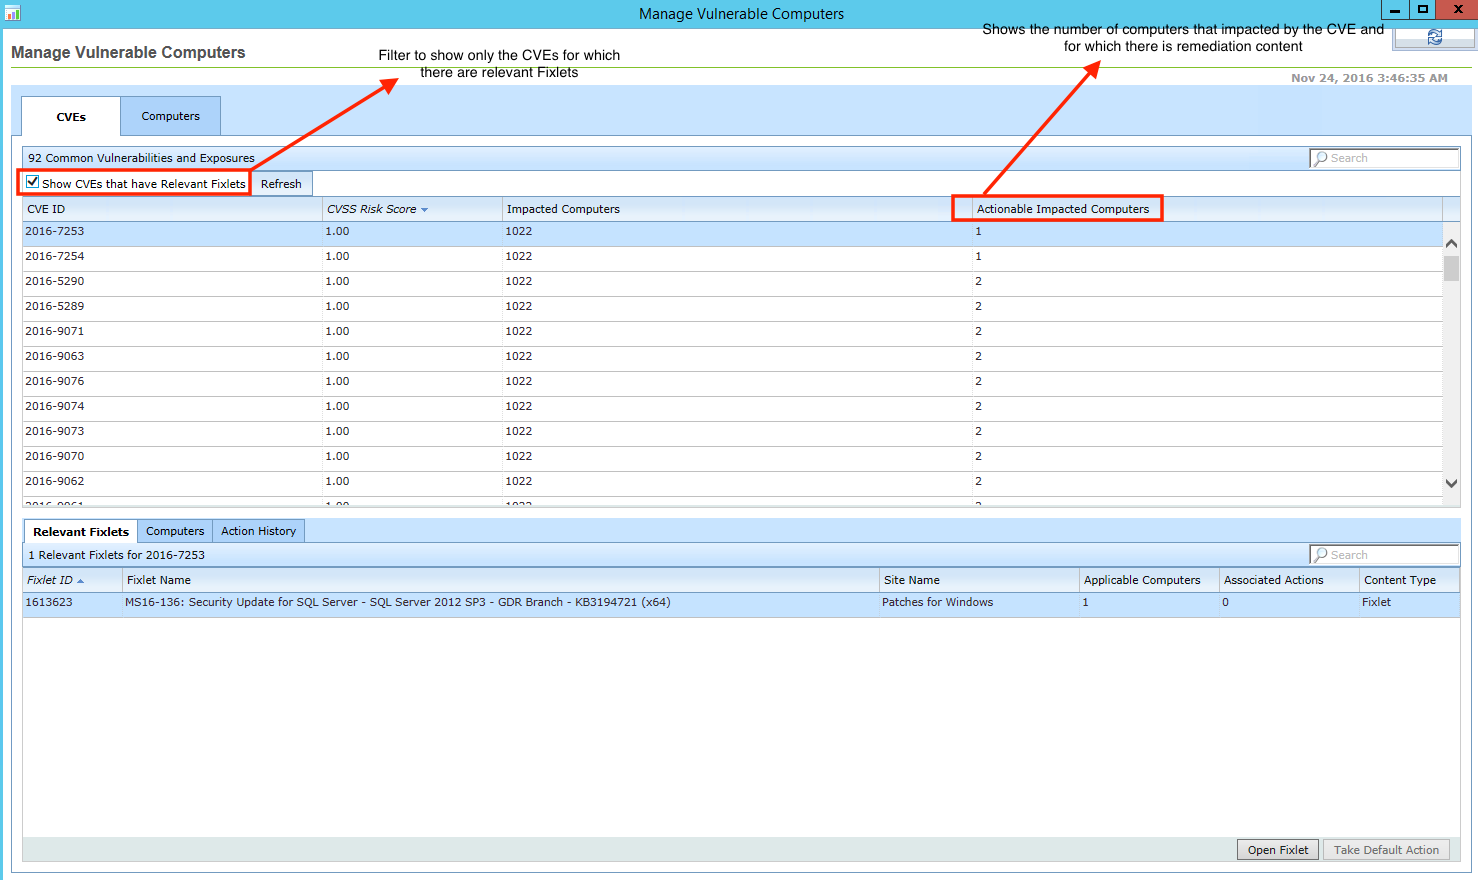Image resolution: width=1478 pixels, height=880 pixels.
Task: Toggle the CVSS Risk Score sort arrow
Action: click(x=424, y=210)
